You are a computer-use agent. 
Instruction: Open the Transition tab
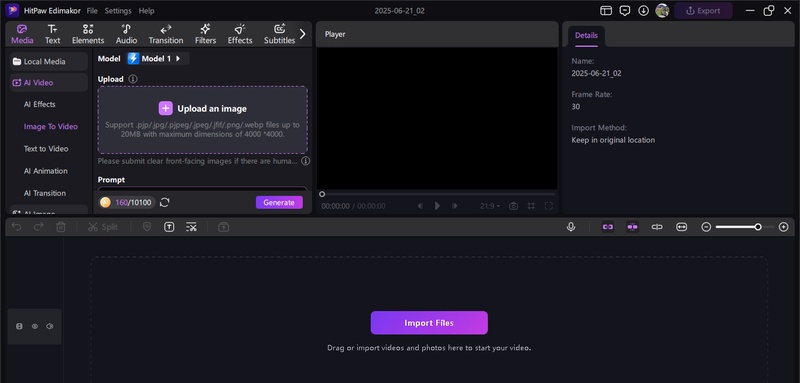[166, 34]
